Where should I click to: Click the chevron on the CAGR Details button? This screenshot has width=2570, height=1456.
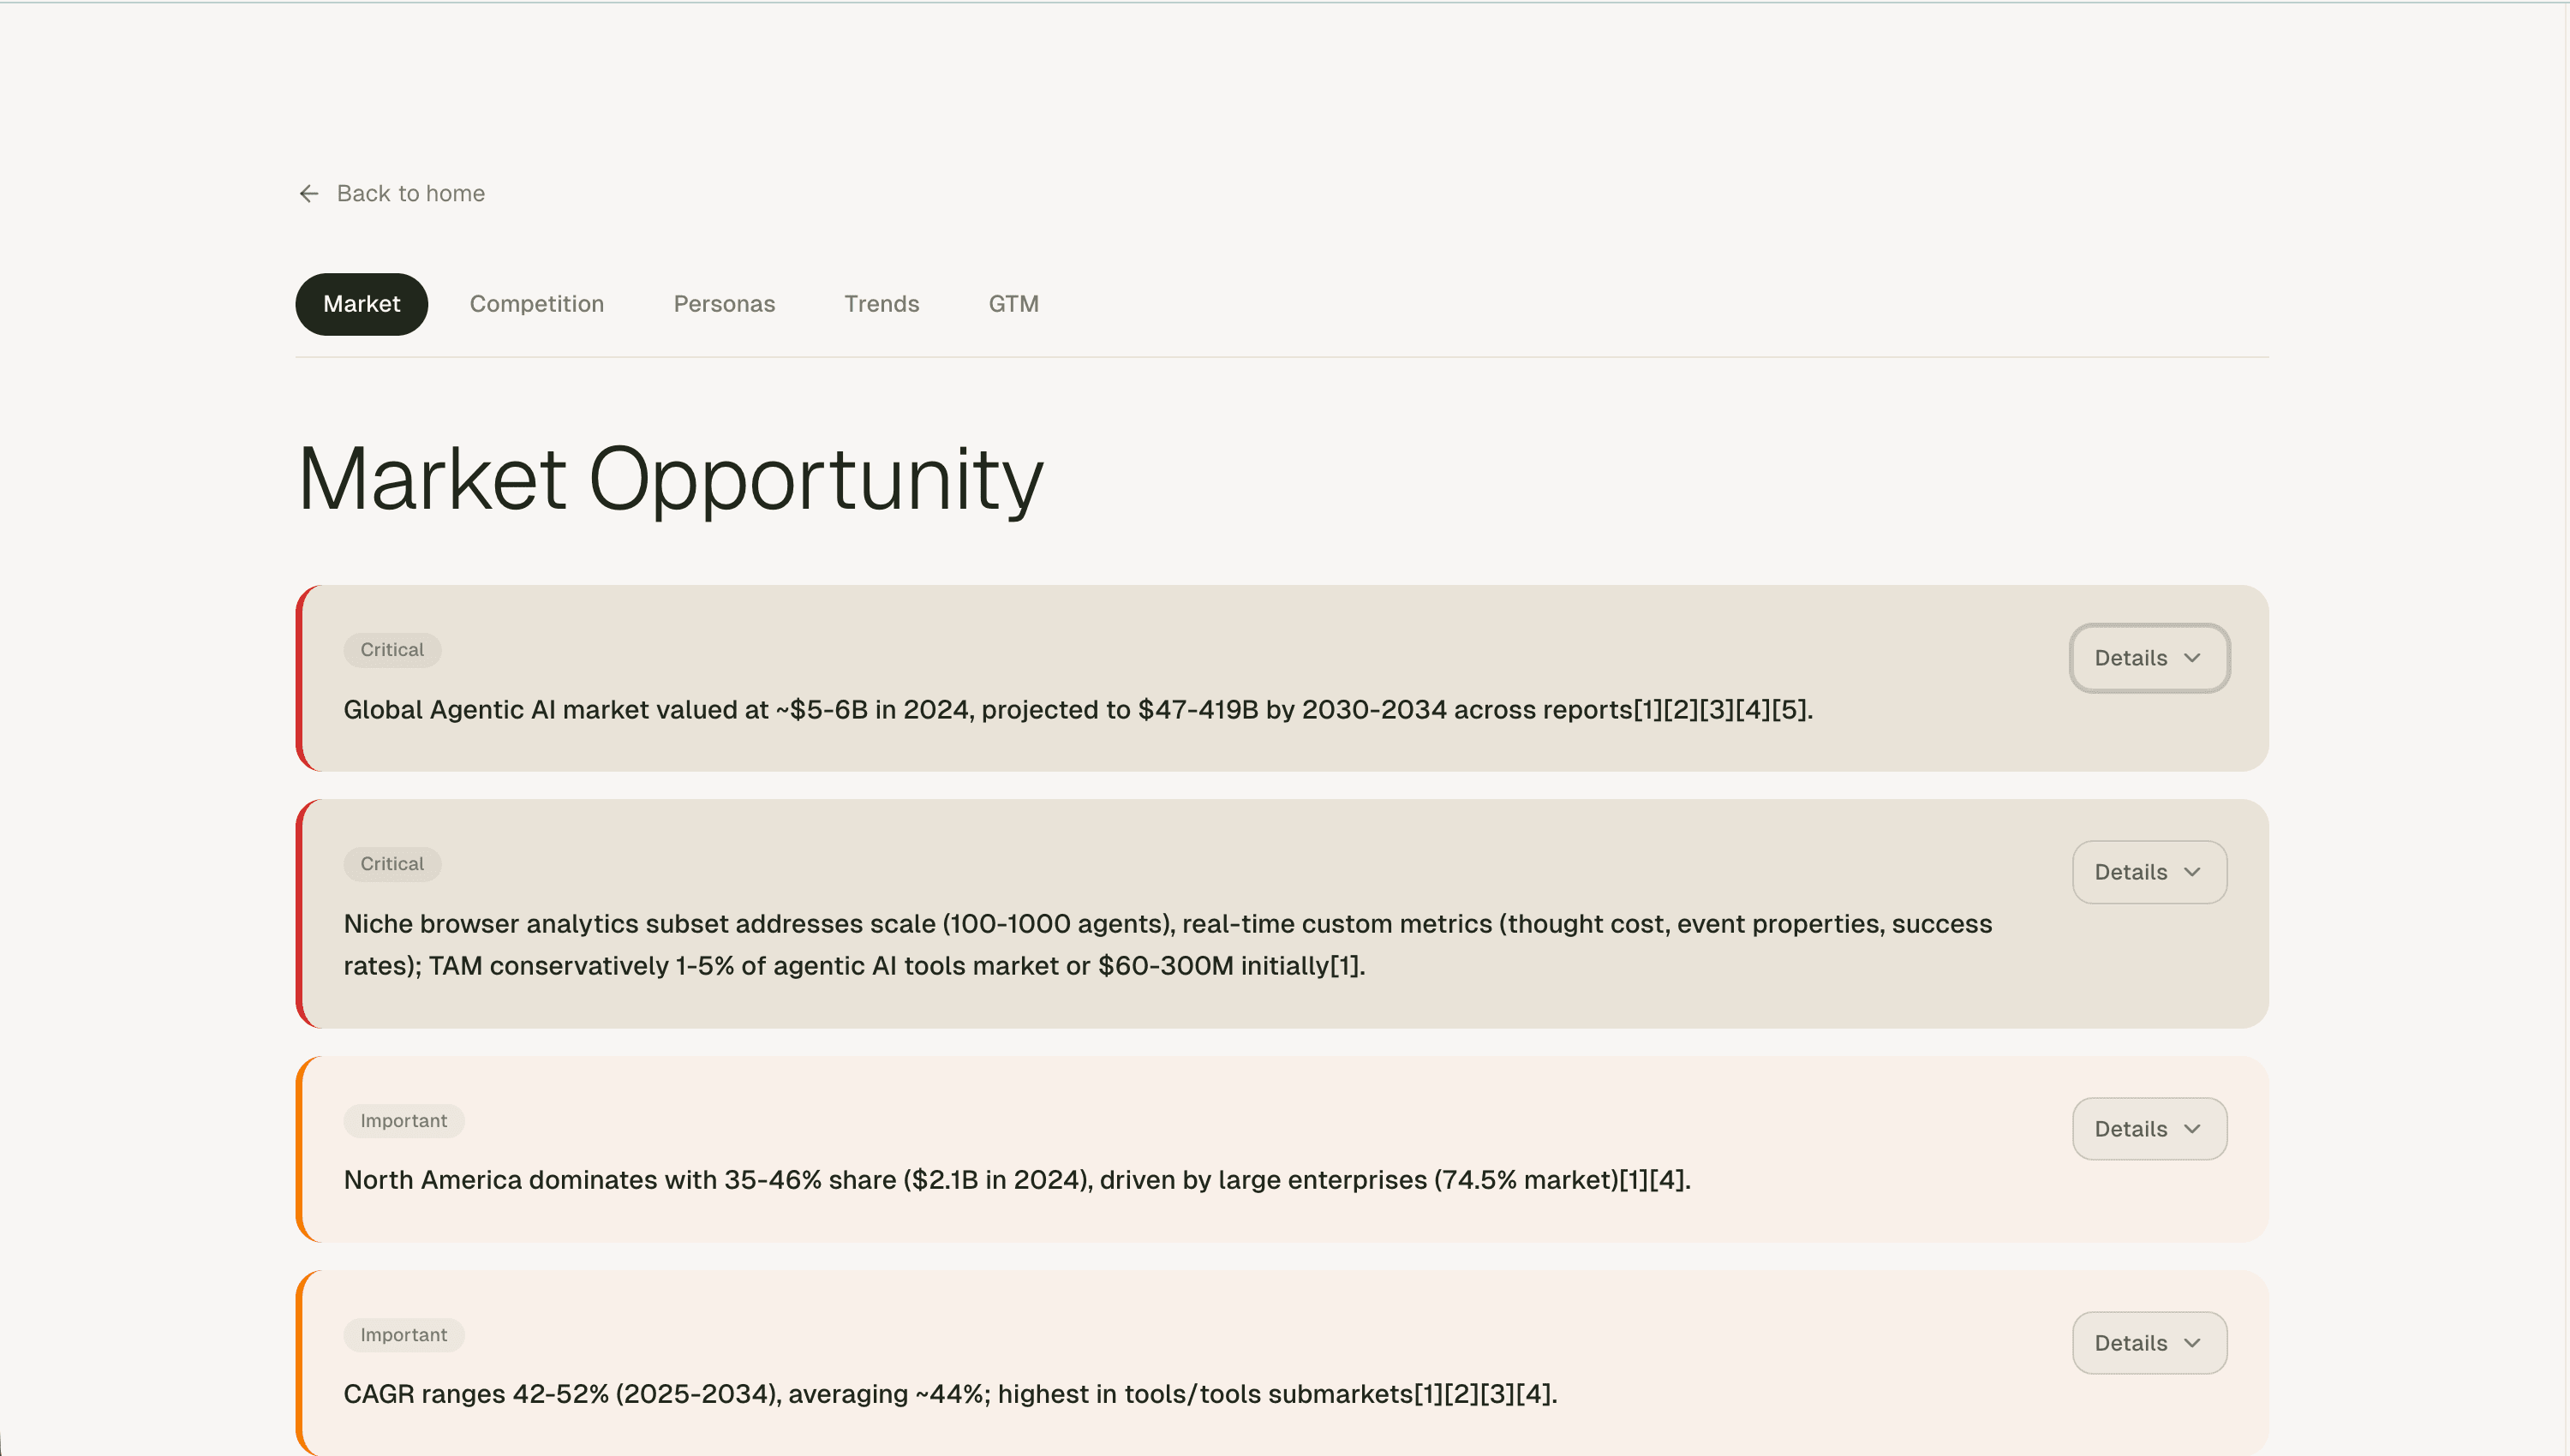[2194, 1343]
